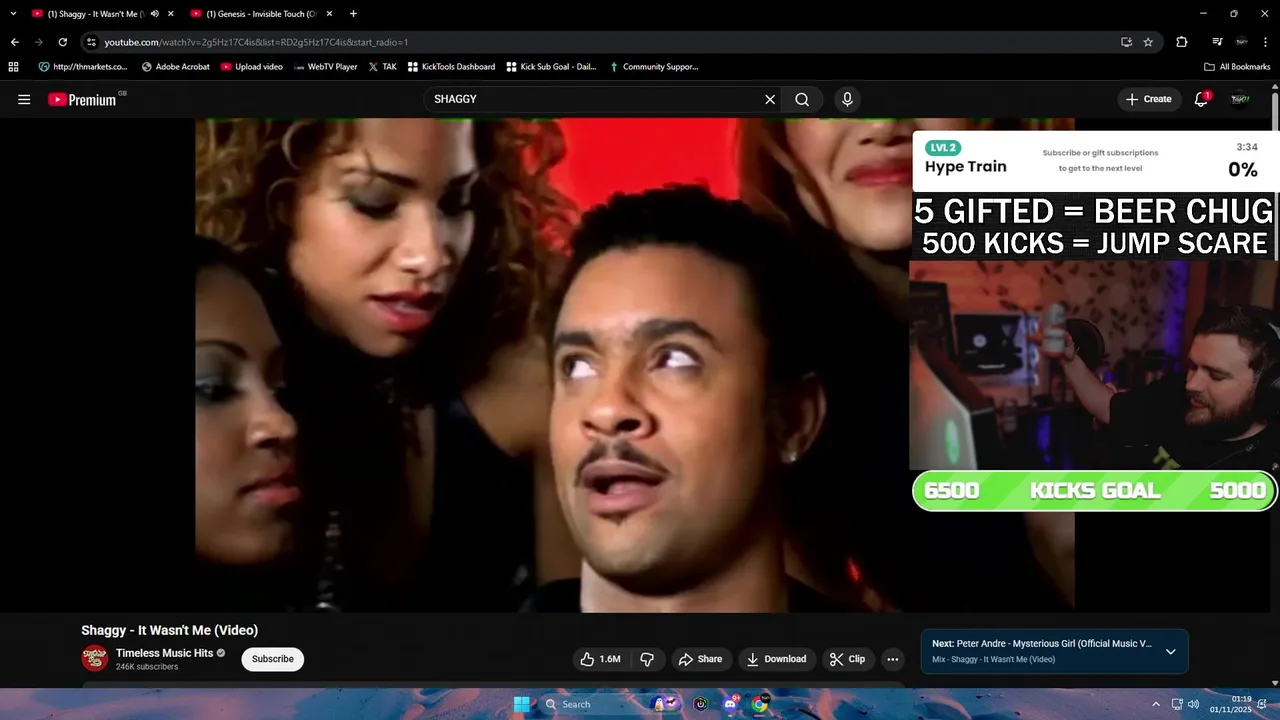Click the video title text
The image size is (1280, 720).
(170, 630)
